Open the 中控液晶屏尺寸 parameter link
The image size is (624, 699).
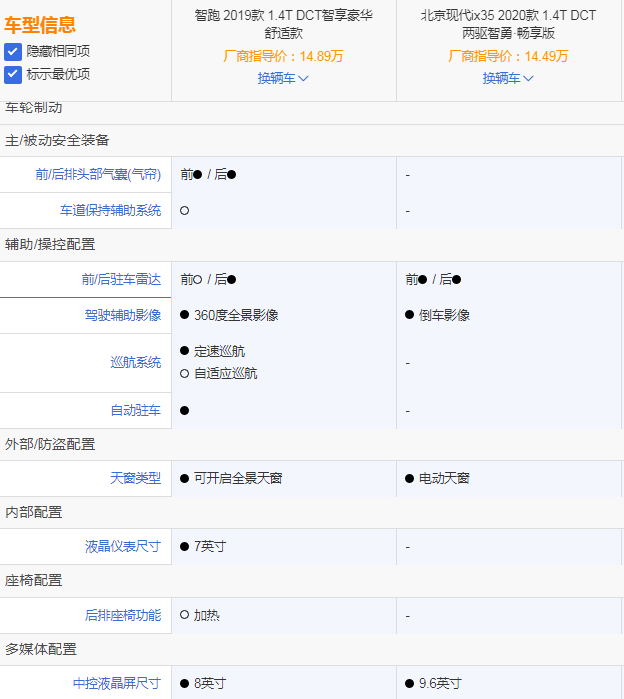tap(116, 683)
